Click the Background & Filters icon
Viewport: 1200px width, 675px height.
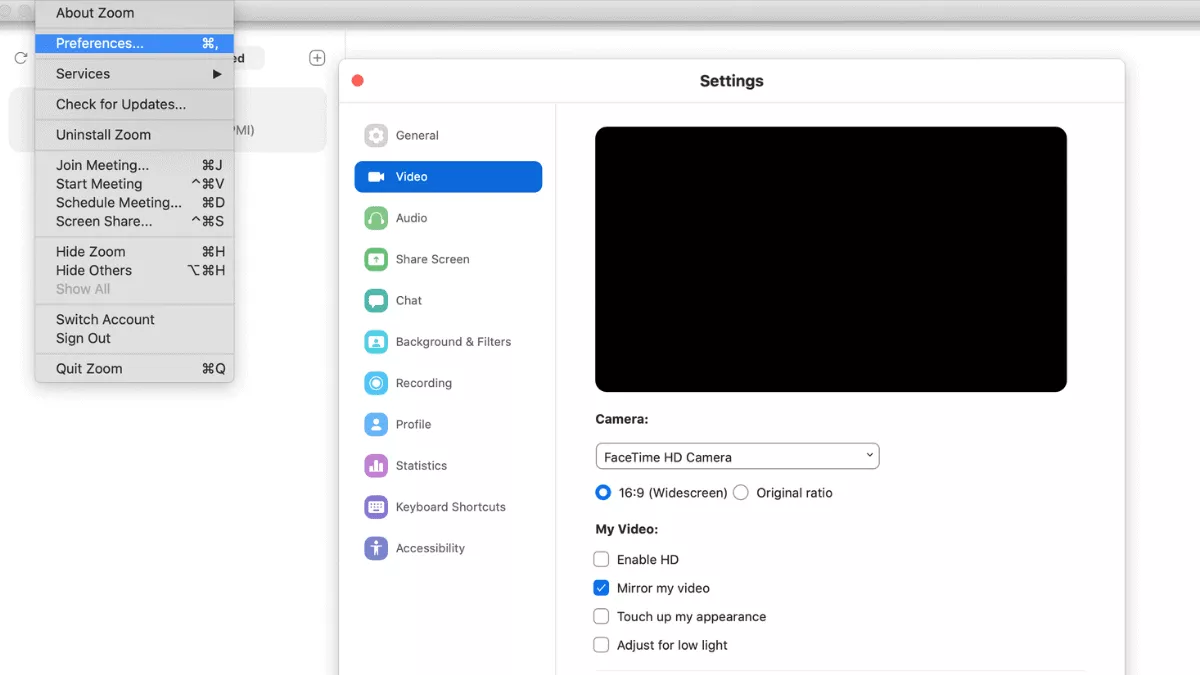pyautogui.click(x=376, y=342)
